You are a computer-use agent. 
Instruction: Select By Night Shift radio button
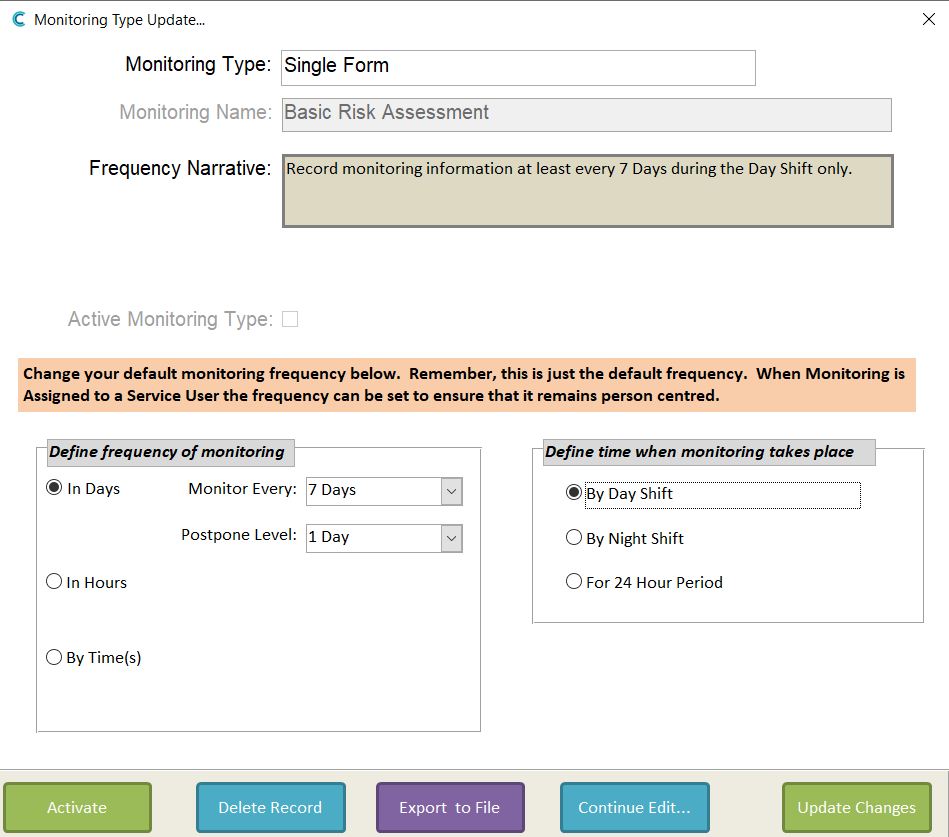(x=574, y=537)
